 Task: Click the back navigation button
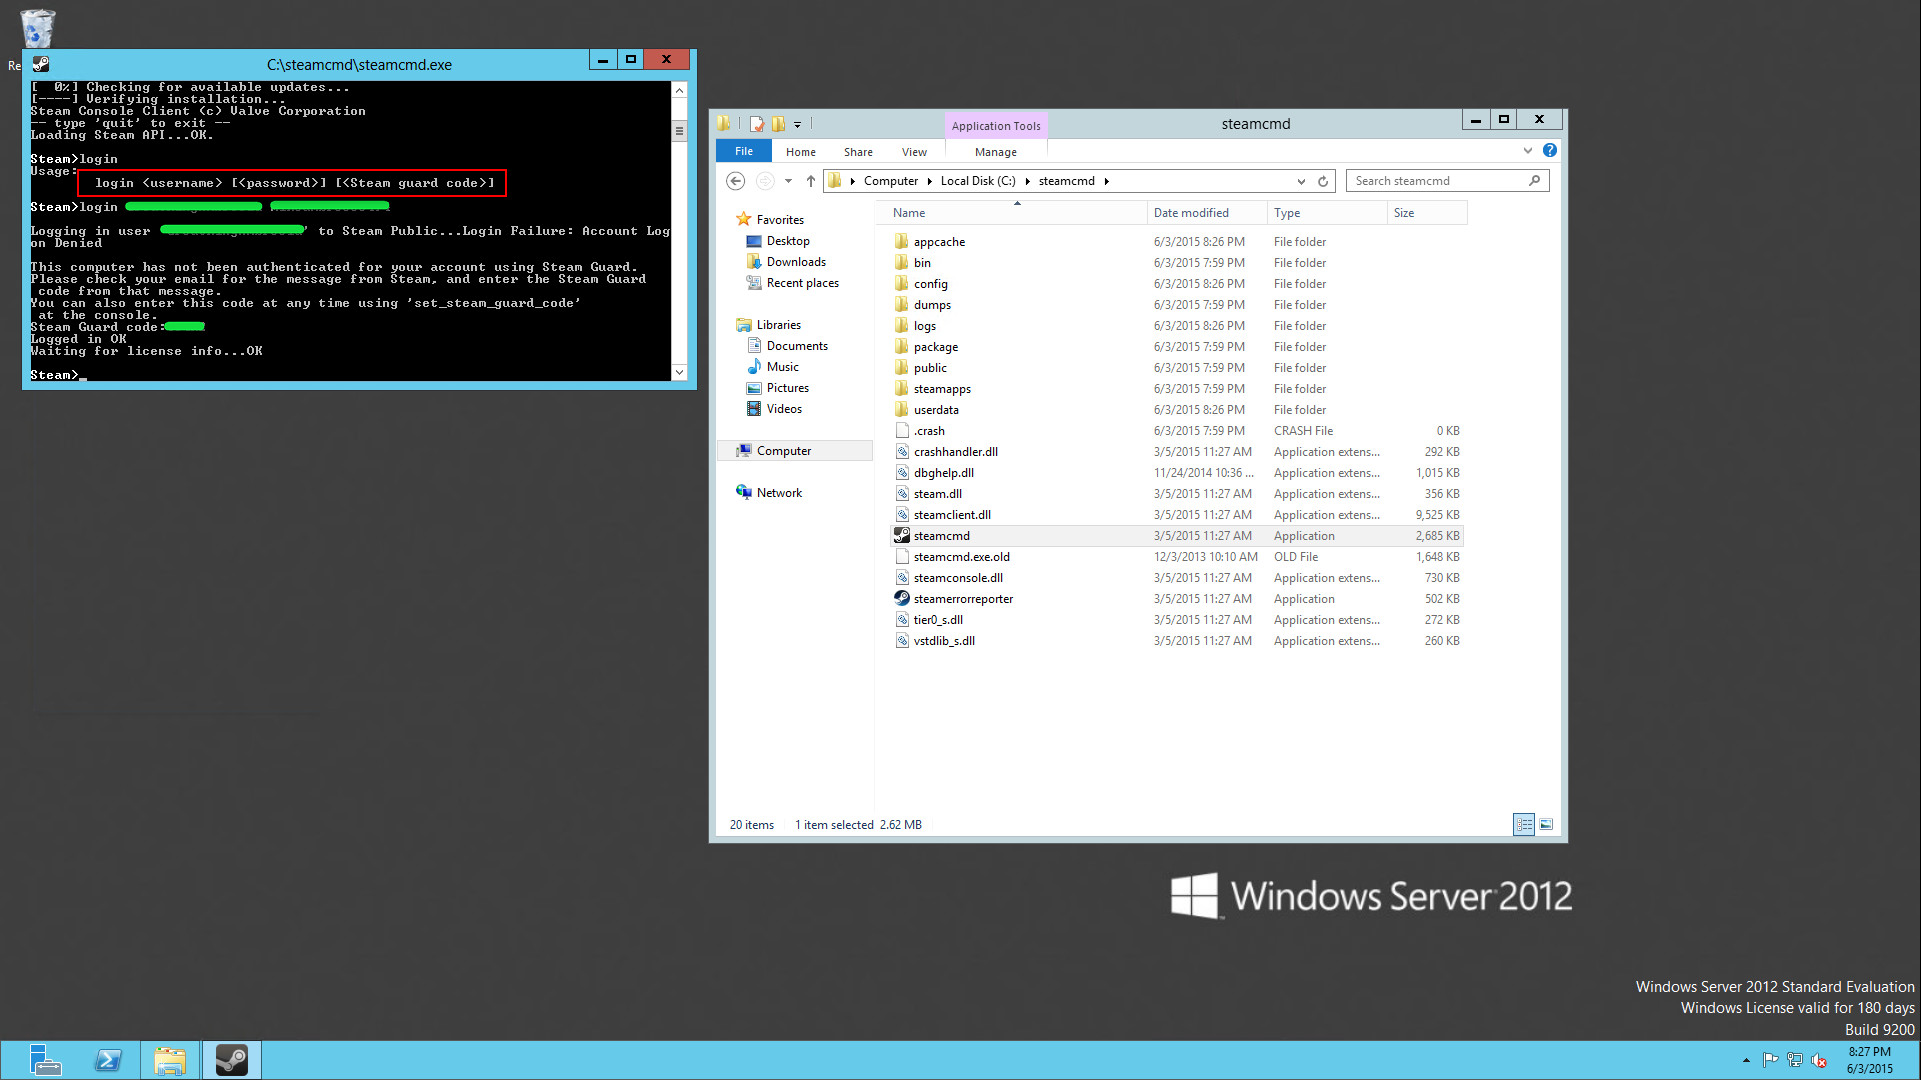(x=736, y=179)
